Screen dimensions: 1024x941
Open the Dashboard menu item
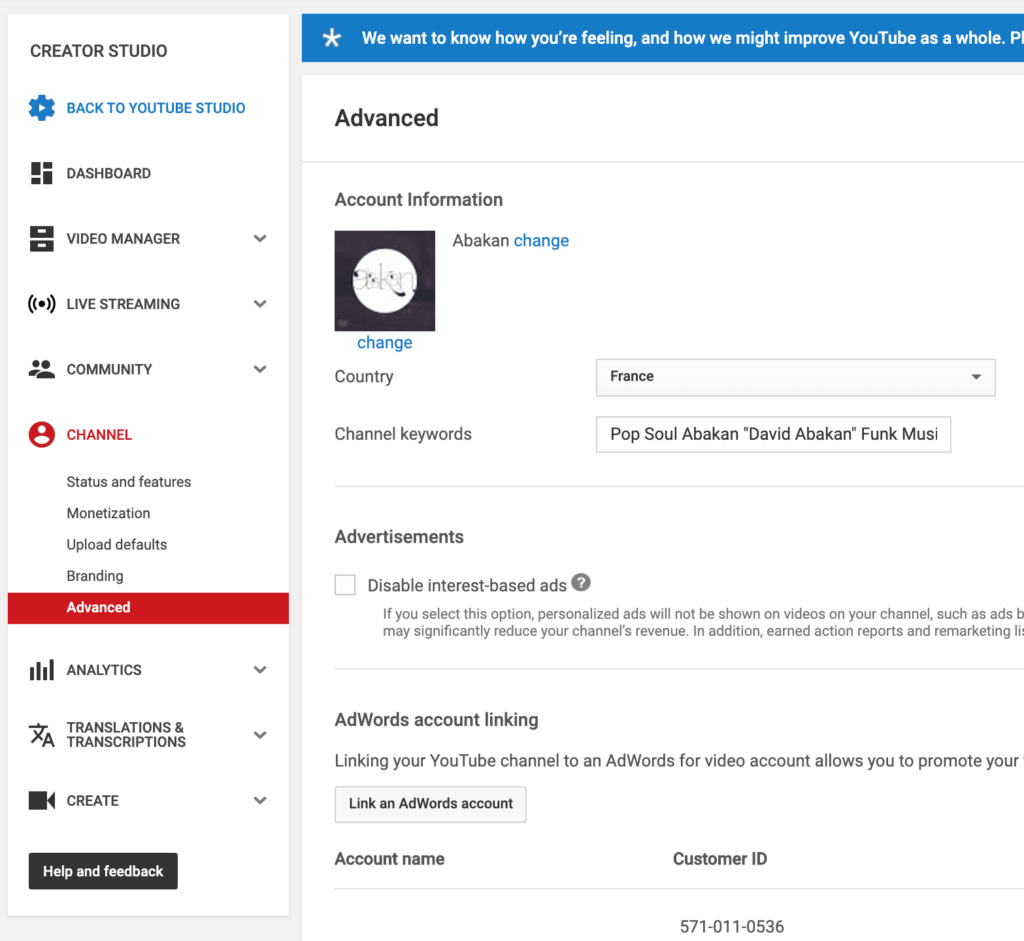click(x=108, y=173)
